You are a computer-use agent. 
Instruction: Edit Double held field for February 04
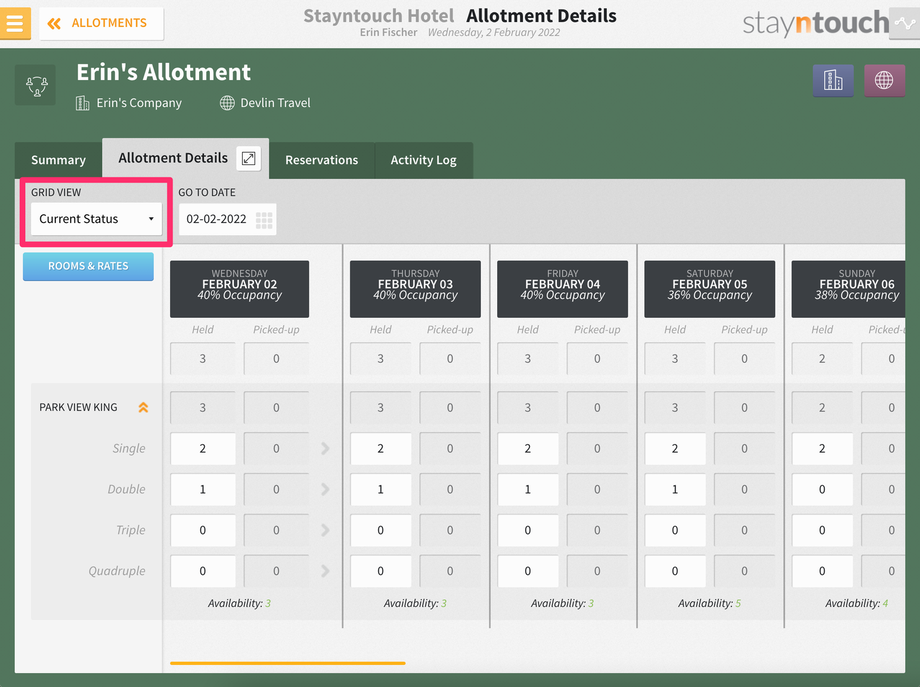coord(528,489)
